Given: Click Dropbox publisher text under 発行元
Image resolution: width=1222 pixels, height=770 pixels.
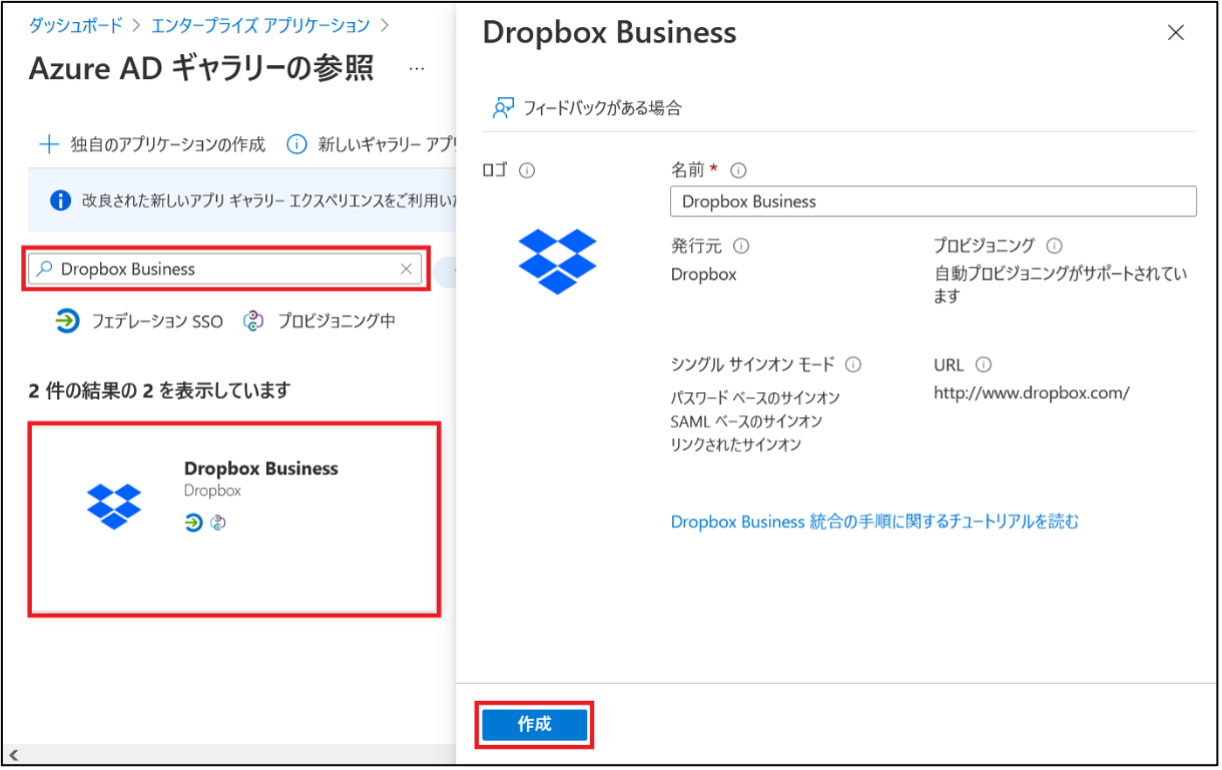Looking at the screenshot, I should [x=703, y=274].
